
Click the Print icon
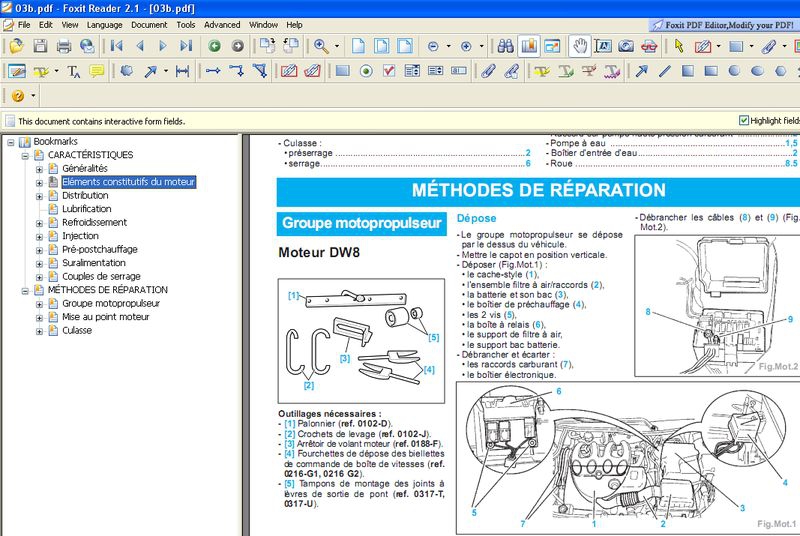point(63,46)
